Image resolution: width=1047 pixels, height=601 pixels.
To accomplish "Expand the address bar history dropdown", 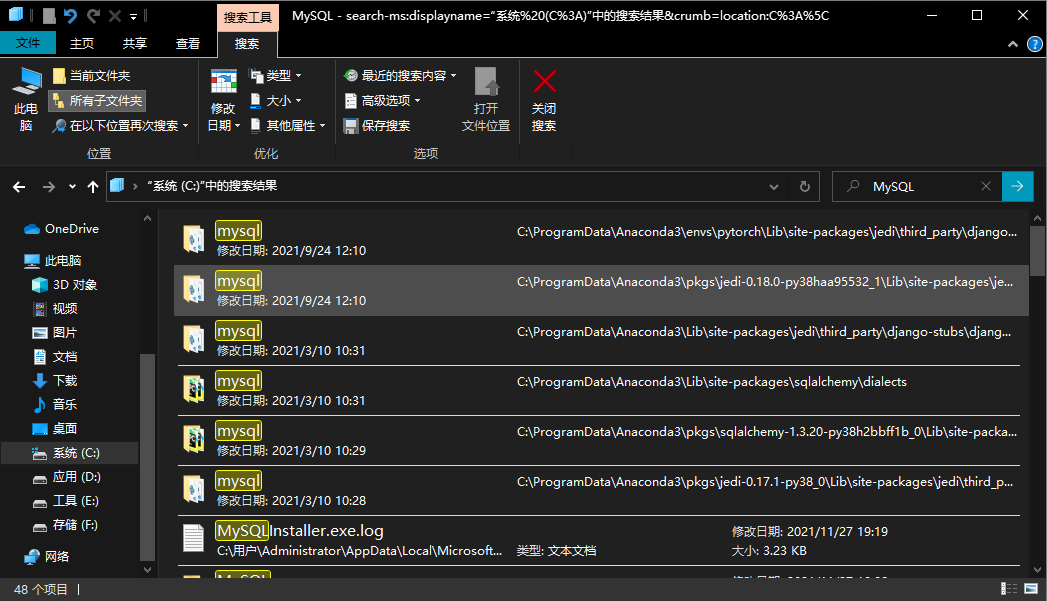I will [x=774, y=187].
